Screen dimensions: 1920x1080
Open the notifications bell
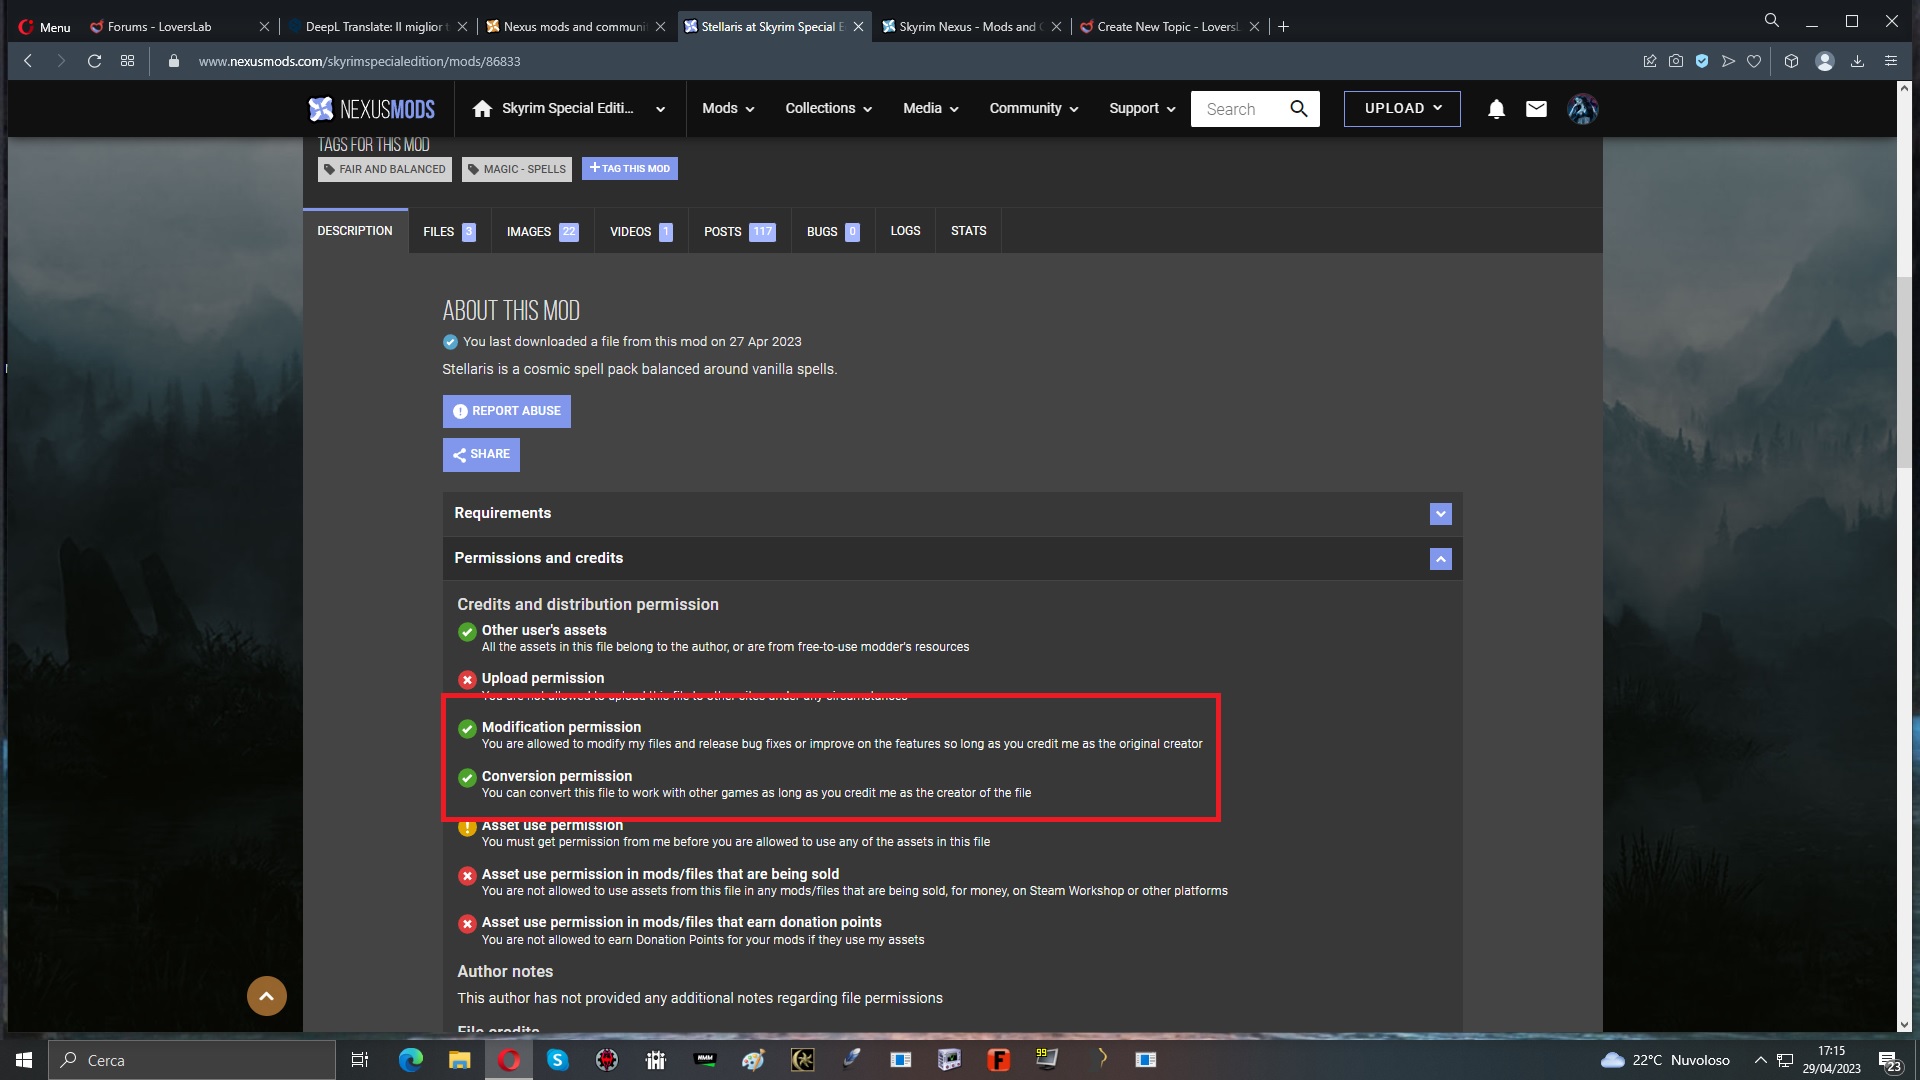click(1496, 109)
